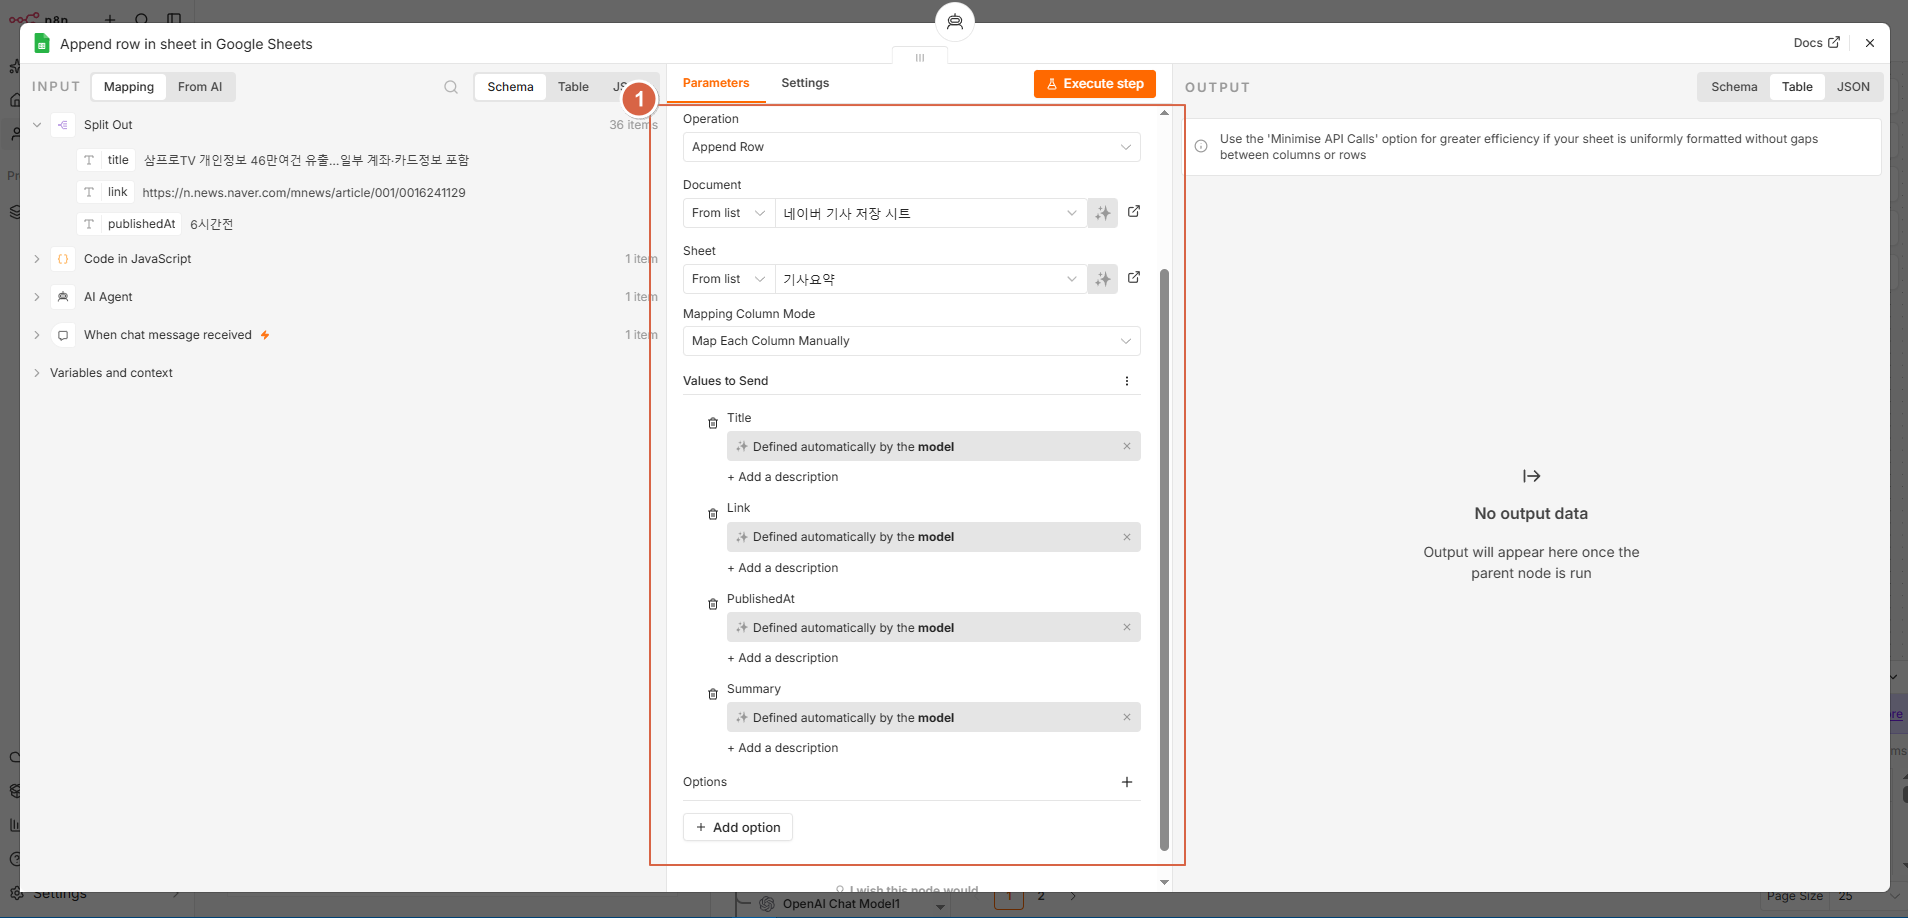Switch input view to Table
The height and width of the screenshot is (918, 1908).
pos(573,87)
